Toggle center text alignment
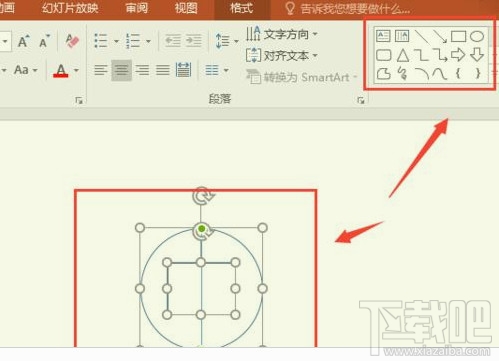 tap(121, 70)
